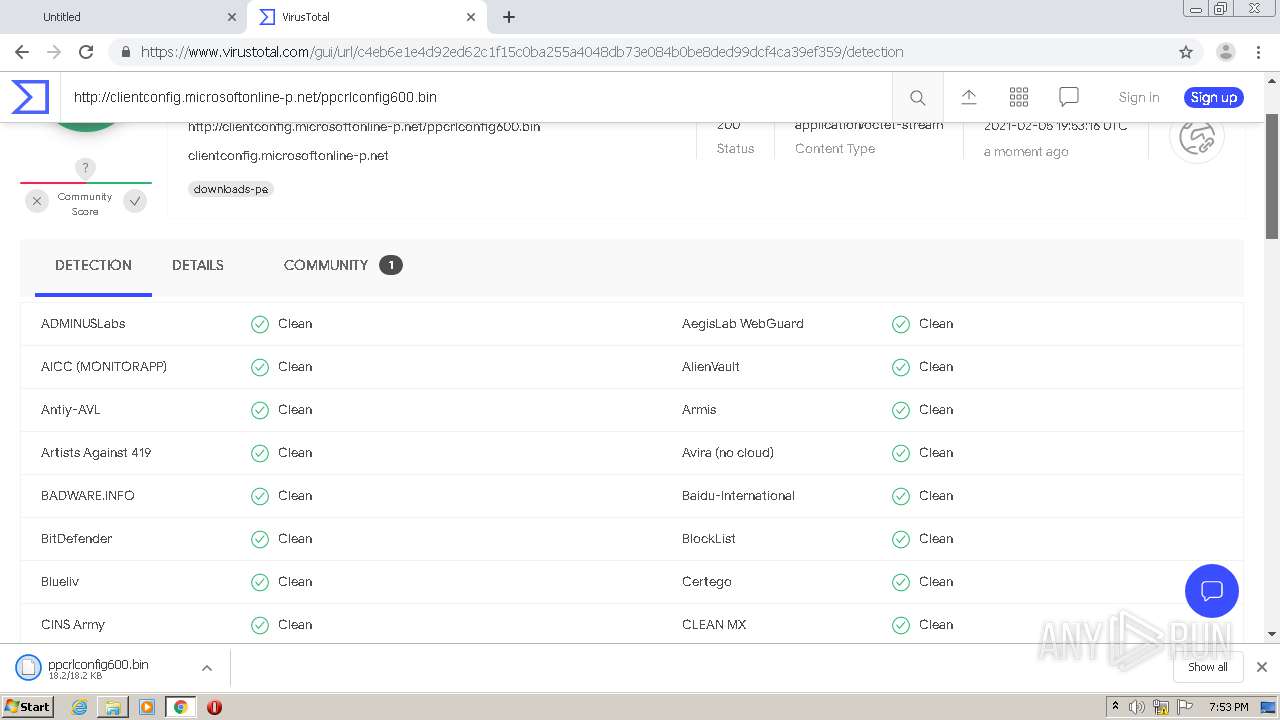Reload the current page
1280x720 pixels.
86,52
